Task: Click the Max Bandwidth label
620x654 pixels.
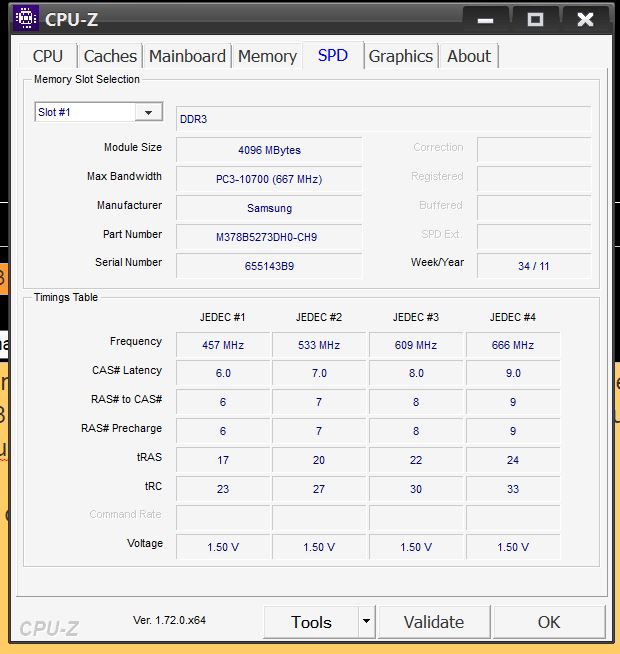Action: (124, 176)
